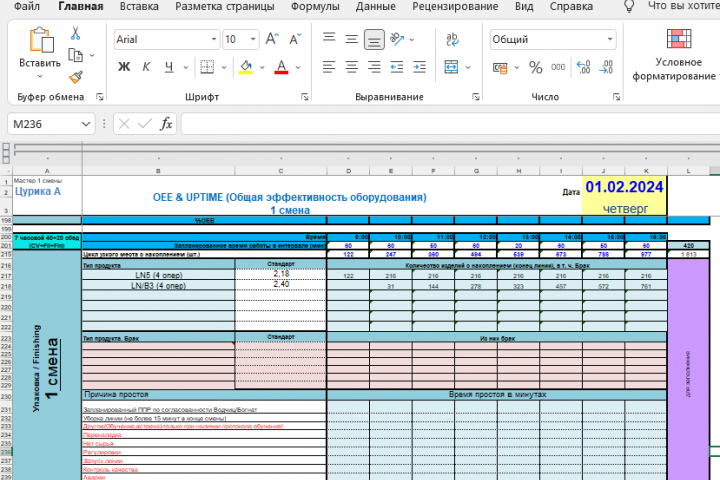Select column B header
Image resolution: width=720 pixels, height=480 pixels.
(x=158, y=171)
